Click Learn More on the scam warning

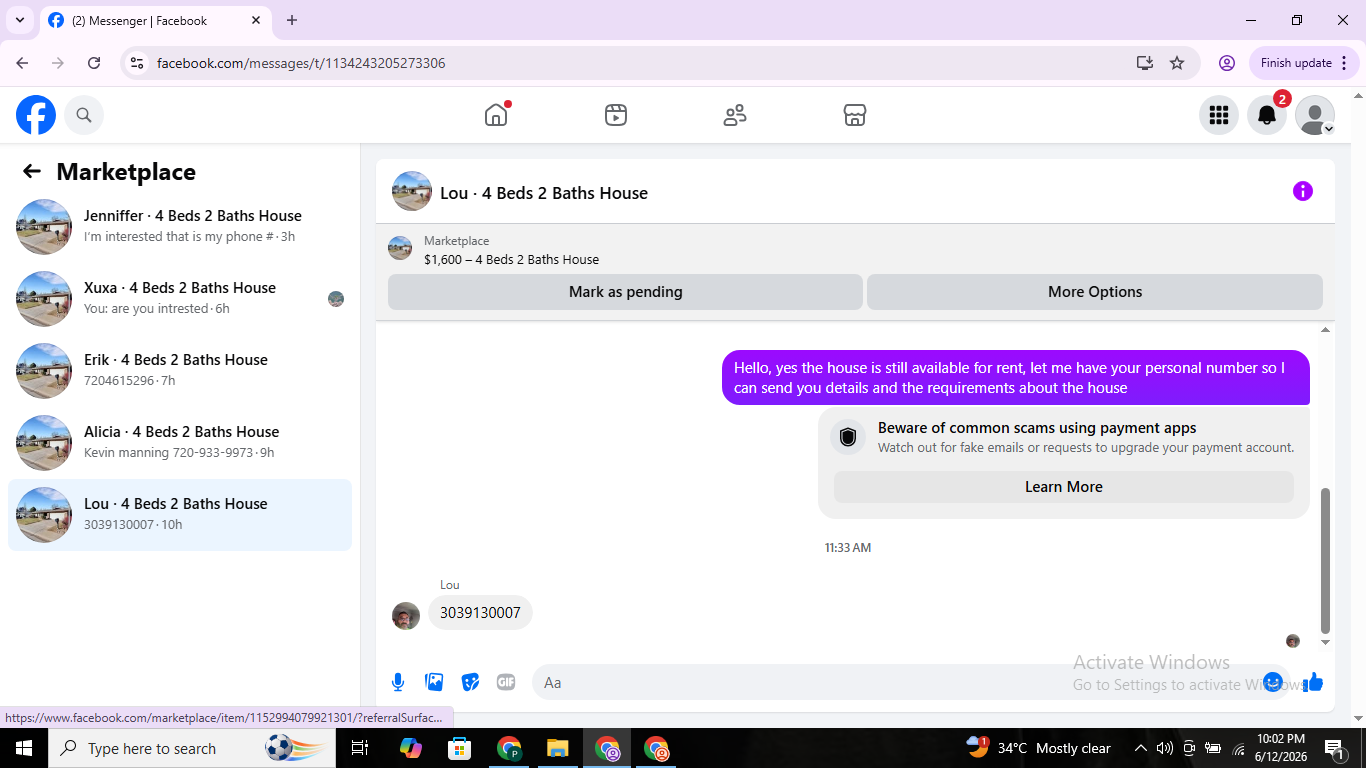click(x=1064, y=487)
